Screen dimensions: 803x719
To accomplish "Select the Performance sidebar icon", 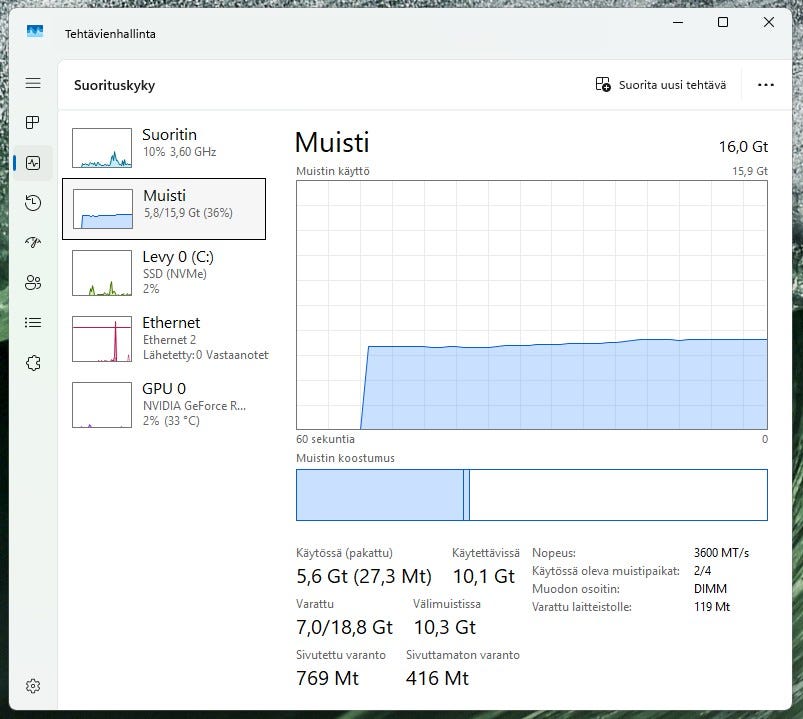I will coord(33,163).
